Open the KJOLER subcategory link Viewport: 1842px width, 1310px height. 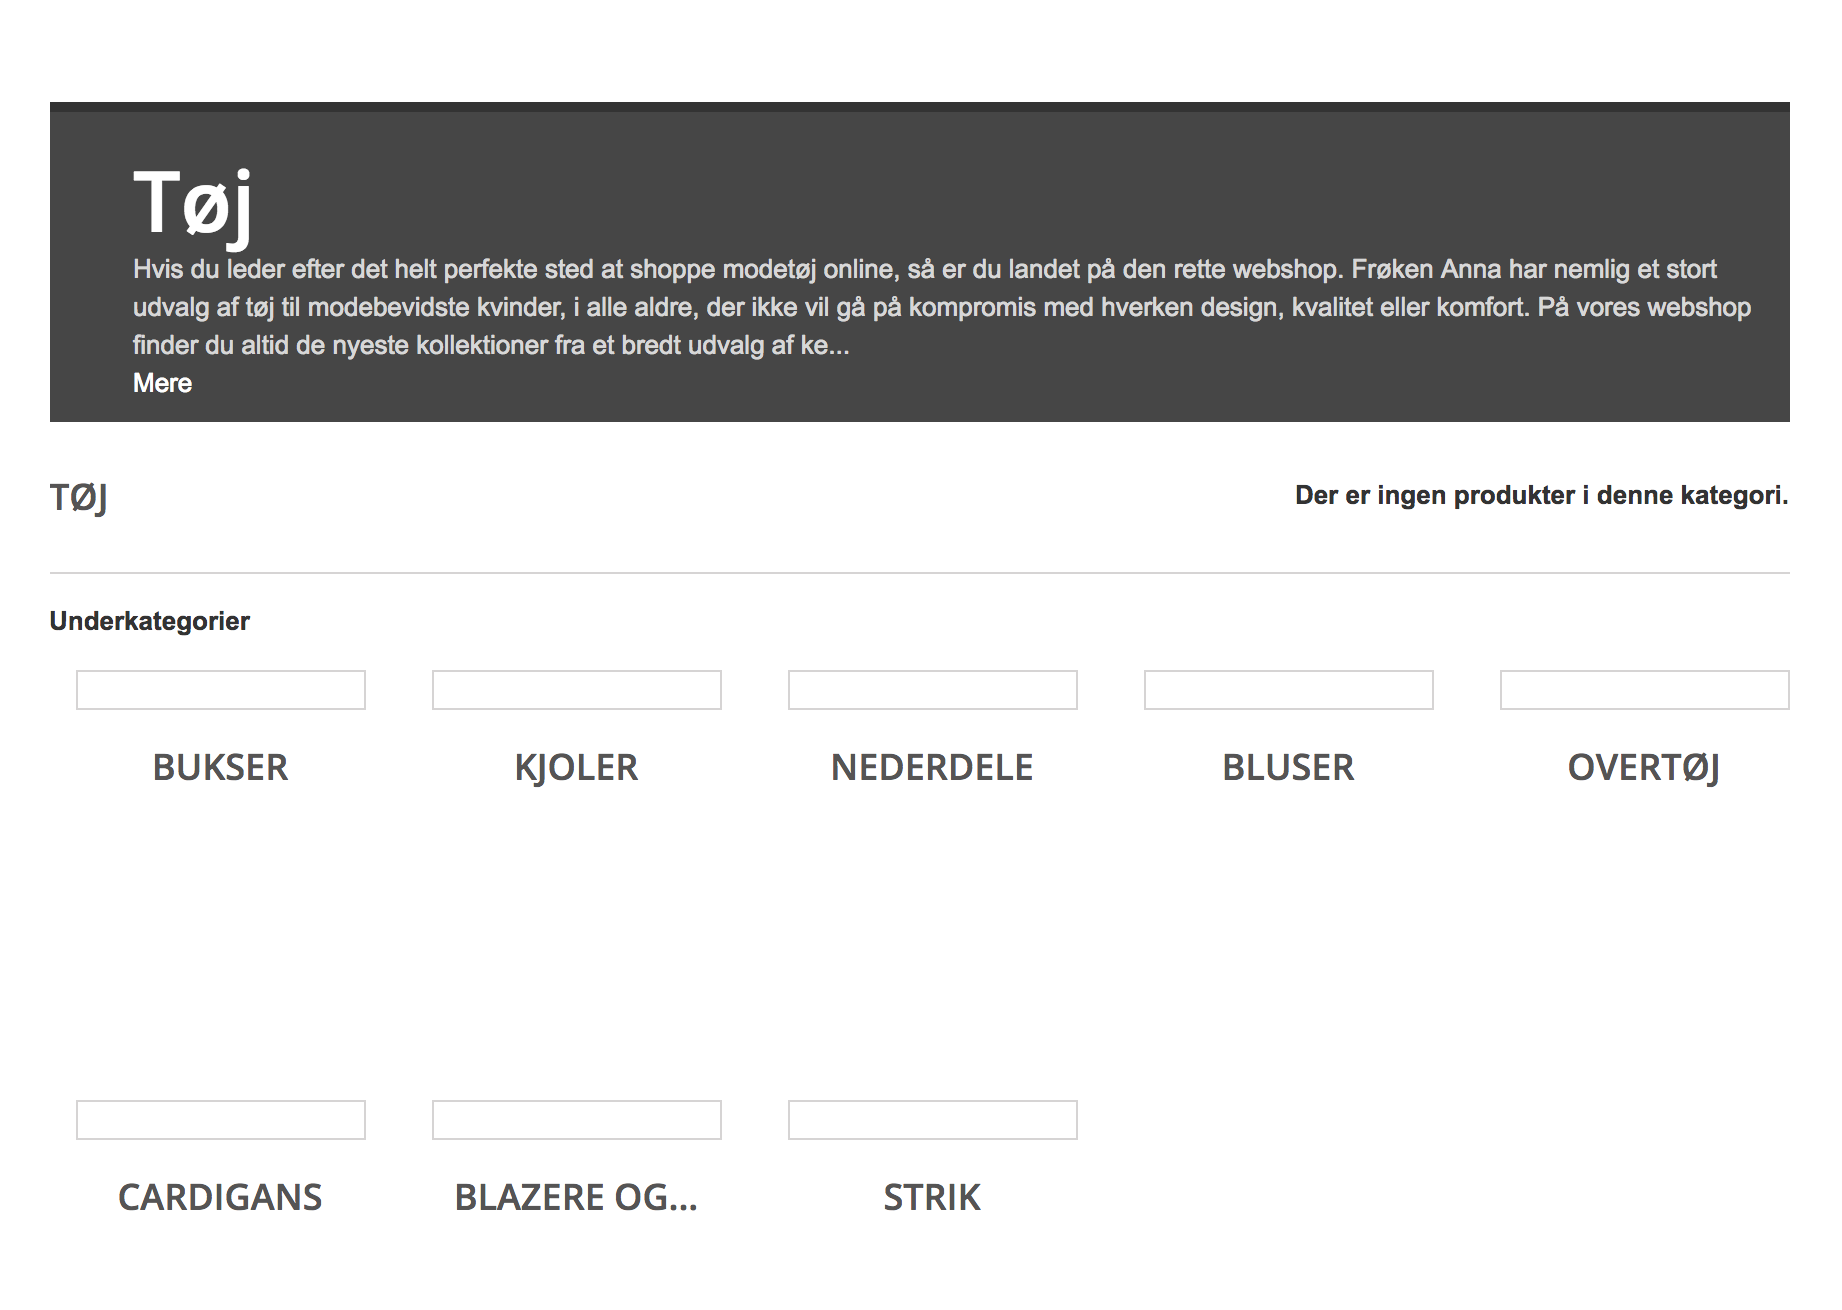click(576, 767)
